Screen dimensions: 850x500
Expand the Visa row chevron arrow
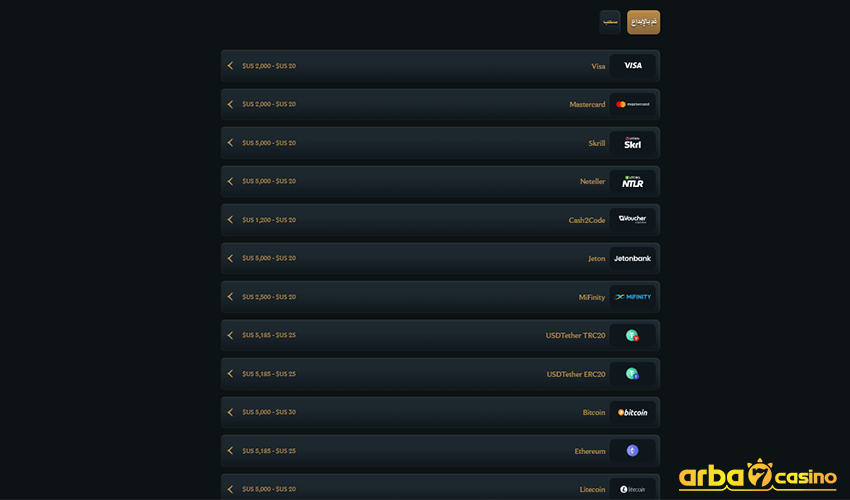click(230, 66)
